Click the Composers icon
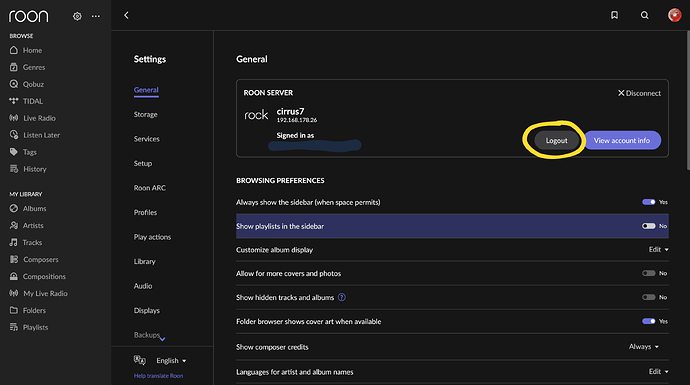Viewport: 690px width, 385px height. [14, 259]
